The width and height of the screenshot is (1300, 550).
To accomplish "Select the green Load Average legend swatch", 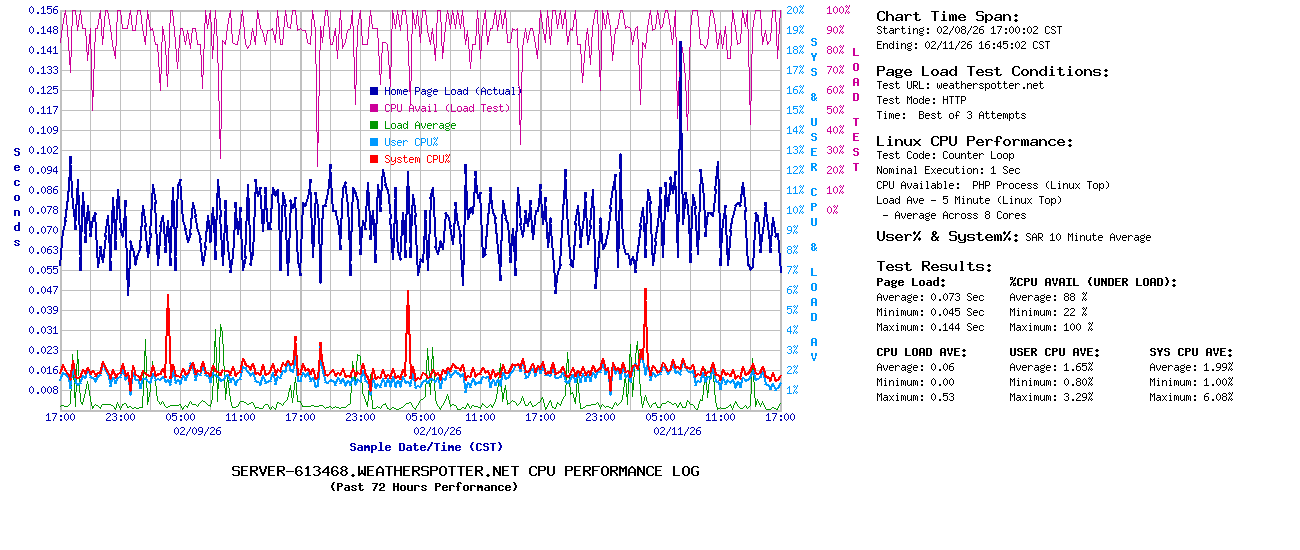I will (x=374, y=125).
